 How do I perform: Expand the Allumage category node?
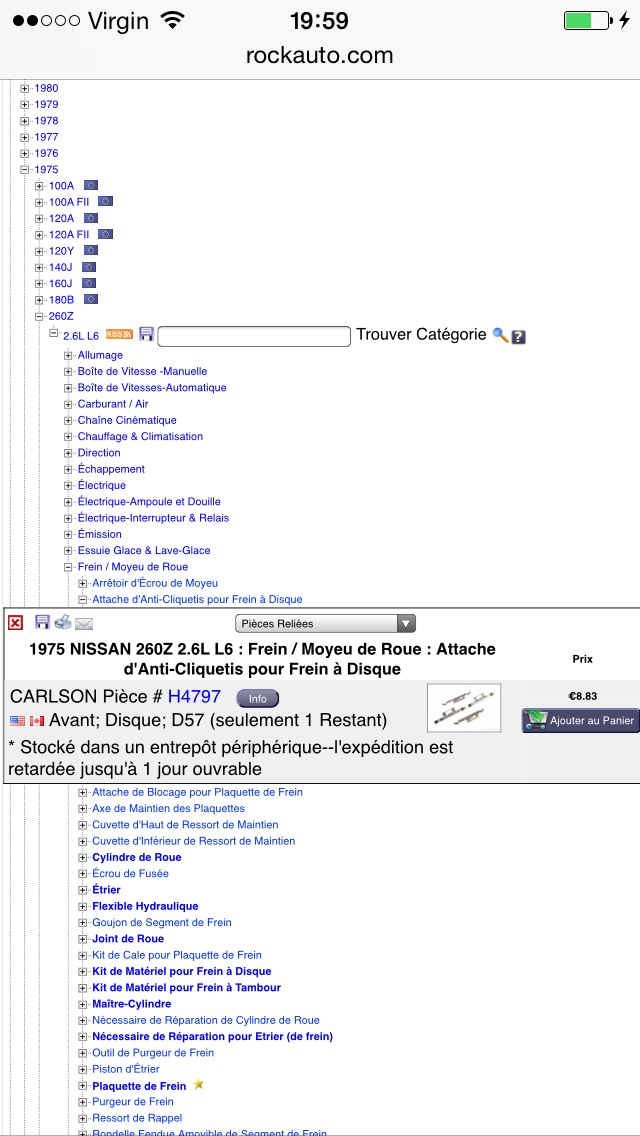(69, 355)
